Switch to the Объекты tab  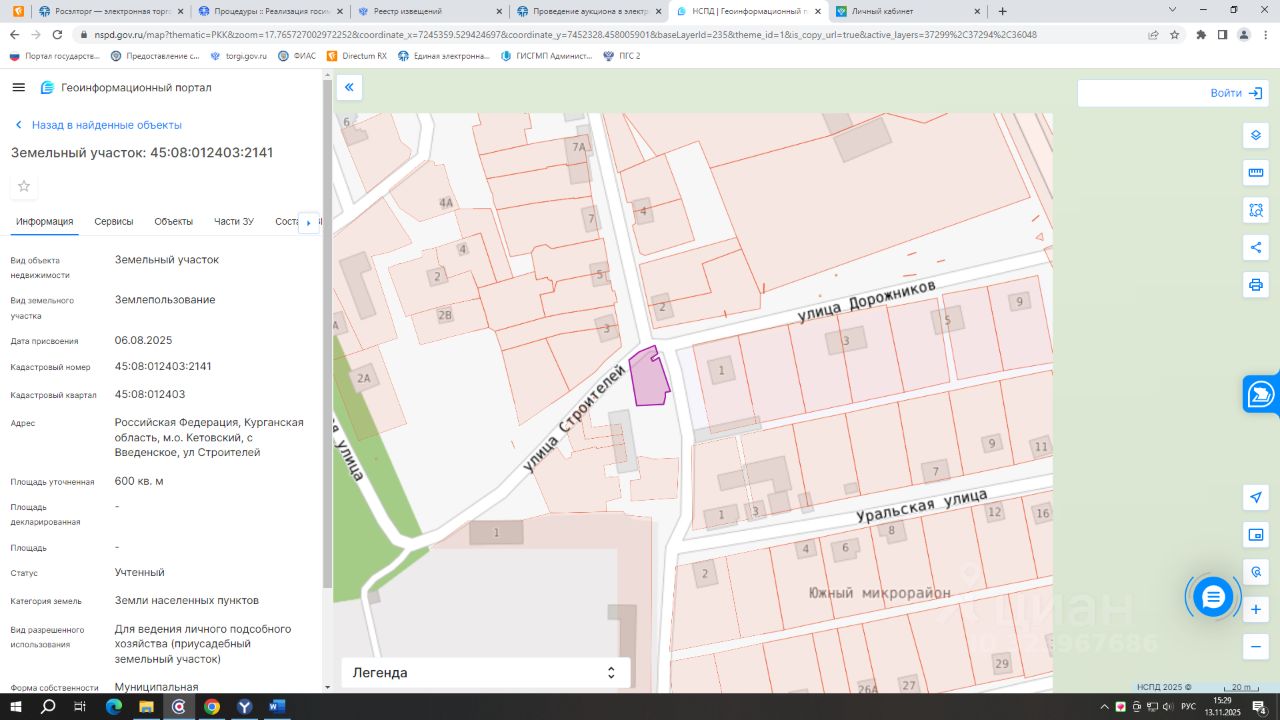(174, 221)
